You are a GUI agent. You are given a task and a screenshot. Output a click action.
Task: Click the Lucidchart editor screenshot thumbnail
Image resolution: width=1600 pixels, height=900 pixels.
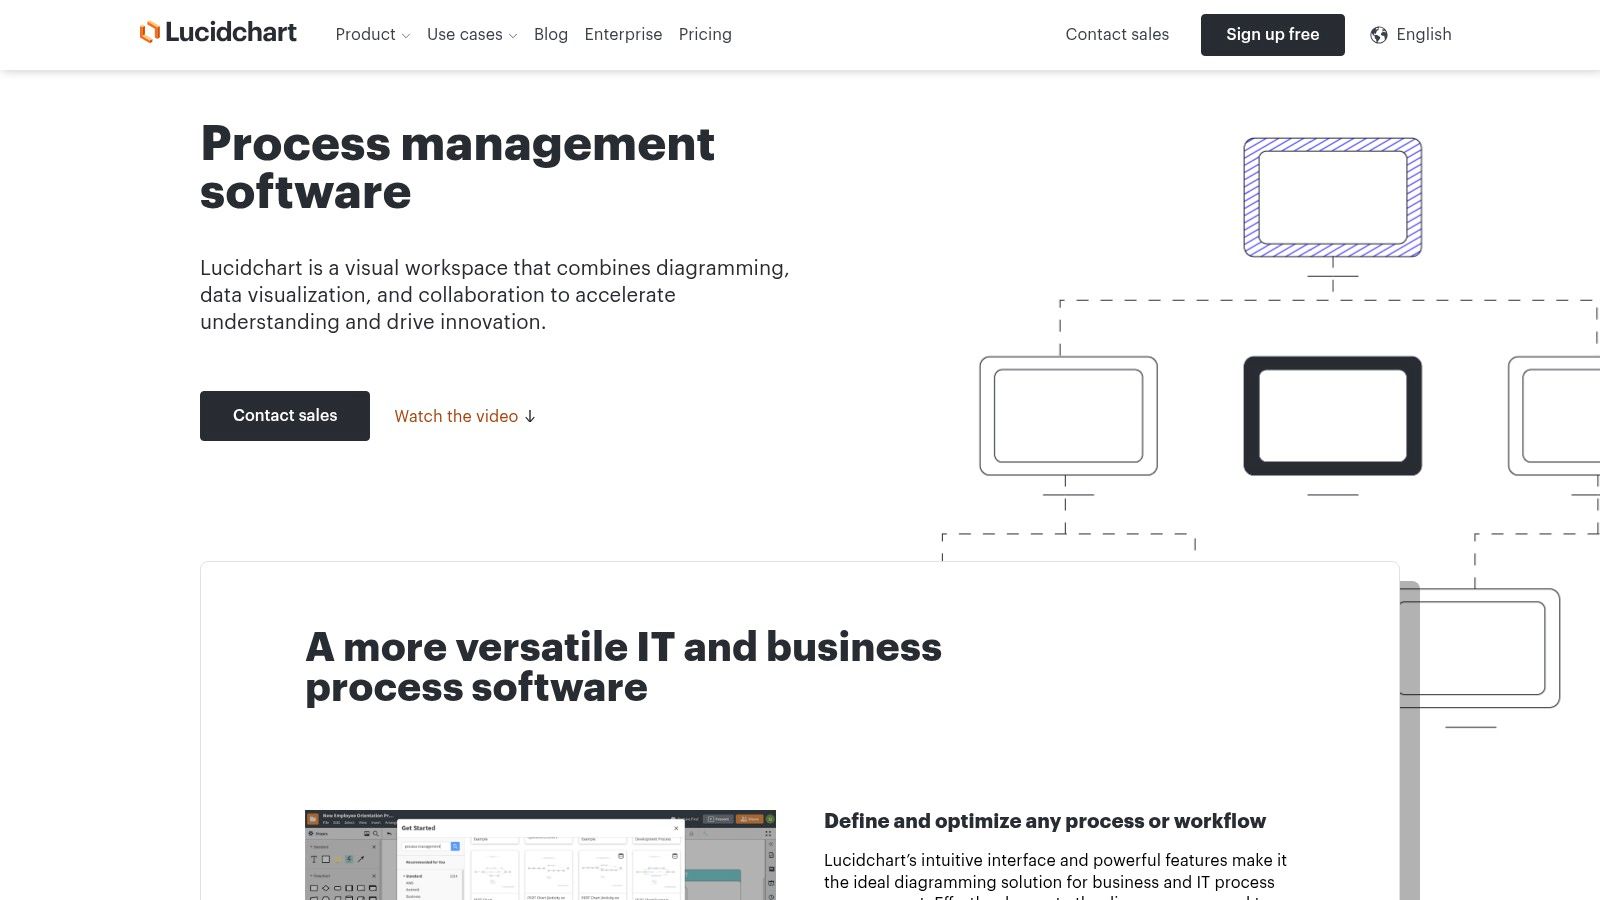(x=540, y=855)
